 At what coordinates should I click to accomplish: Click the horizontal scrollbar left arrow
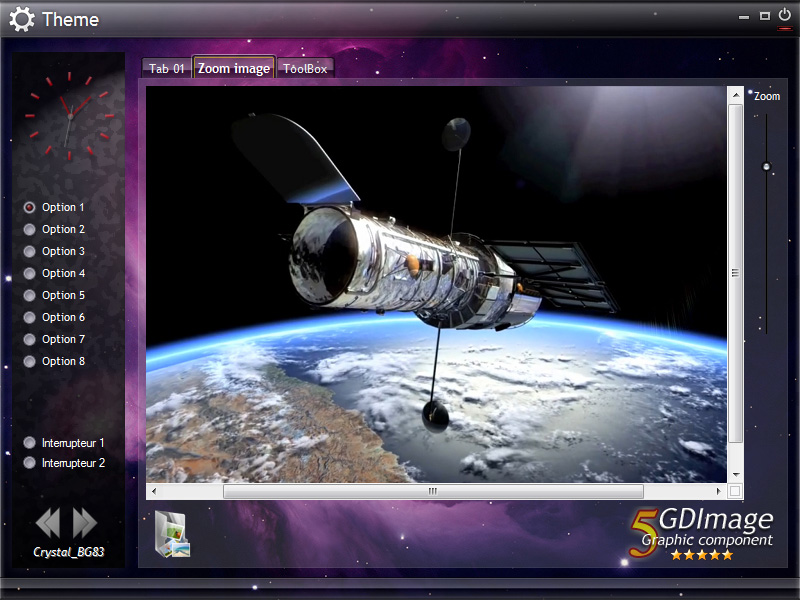point(154,491)
